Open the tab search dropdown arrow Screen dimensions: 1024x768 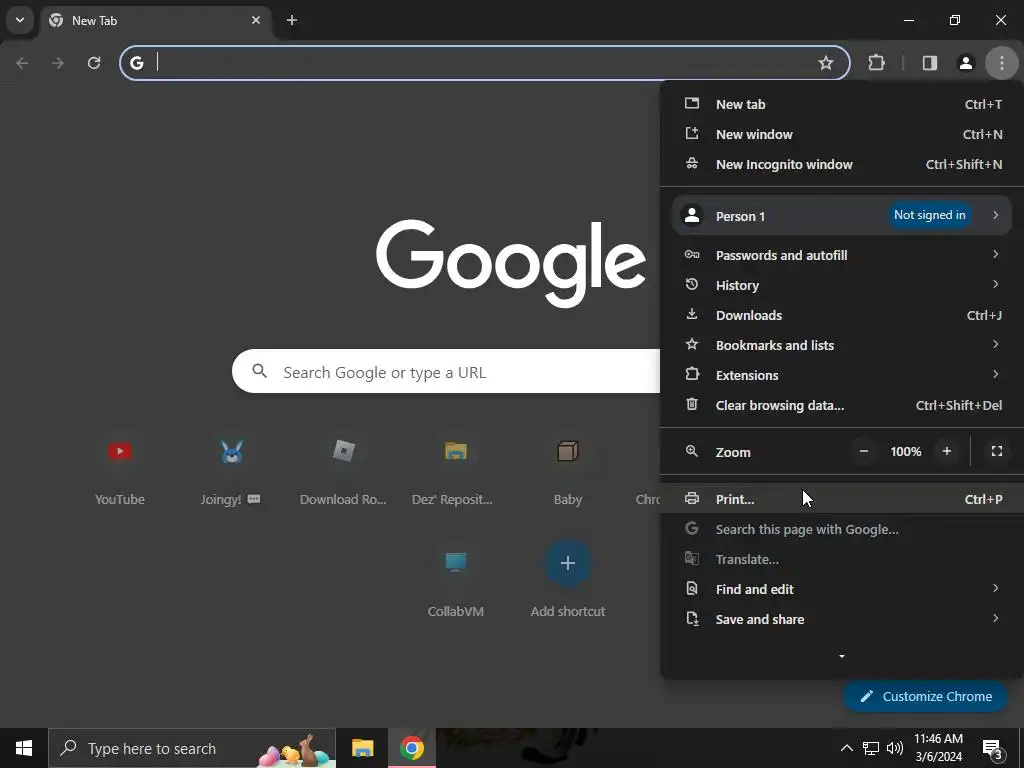click(x=20, y=20)
